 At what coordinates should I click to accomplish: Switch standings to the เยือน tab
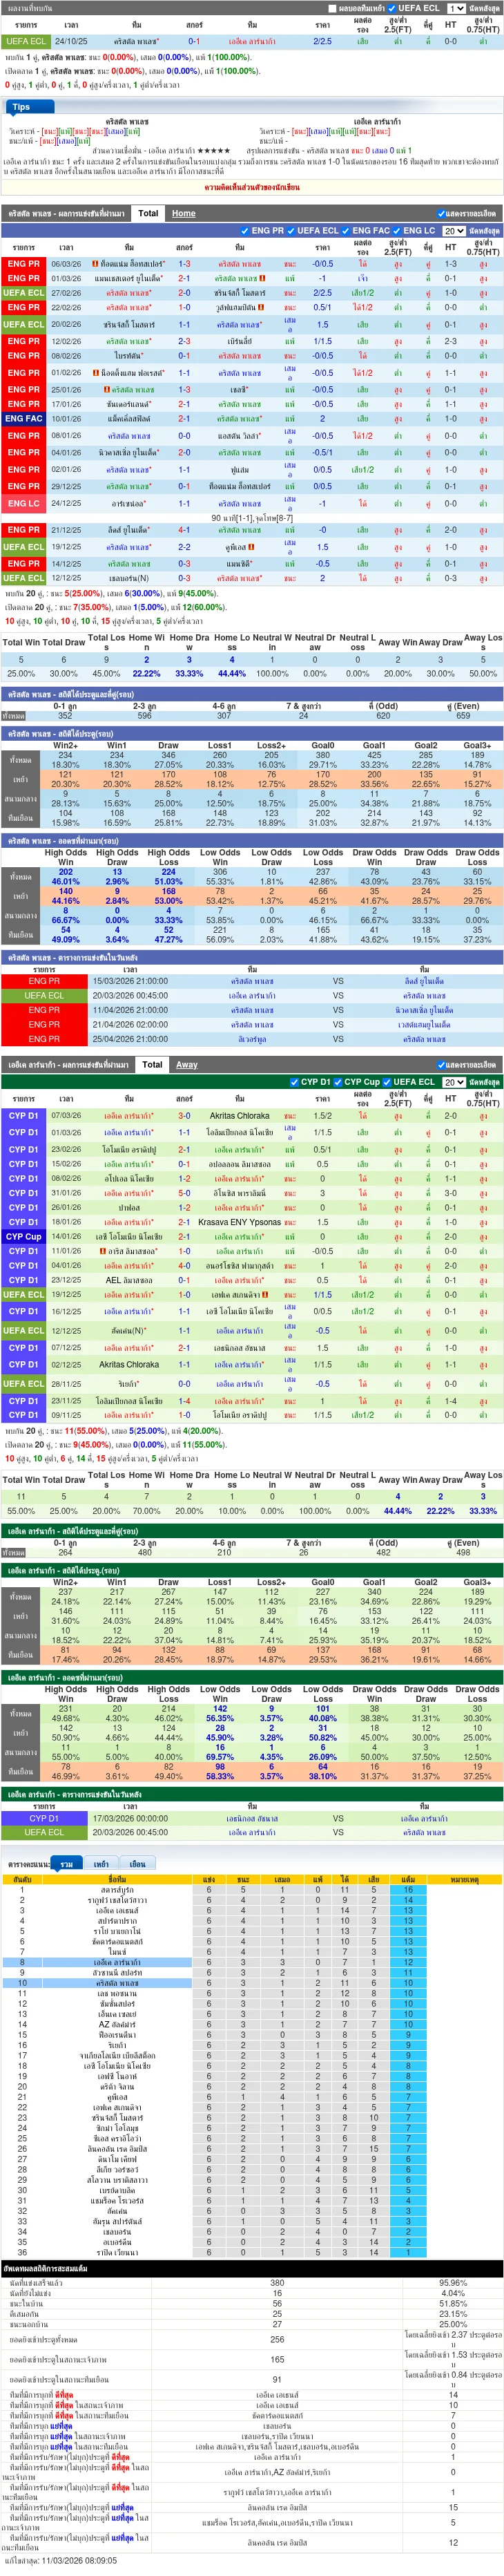tap(137, 1865)
